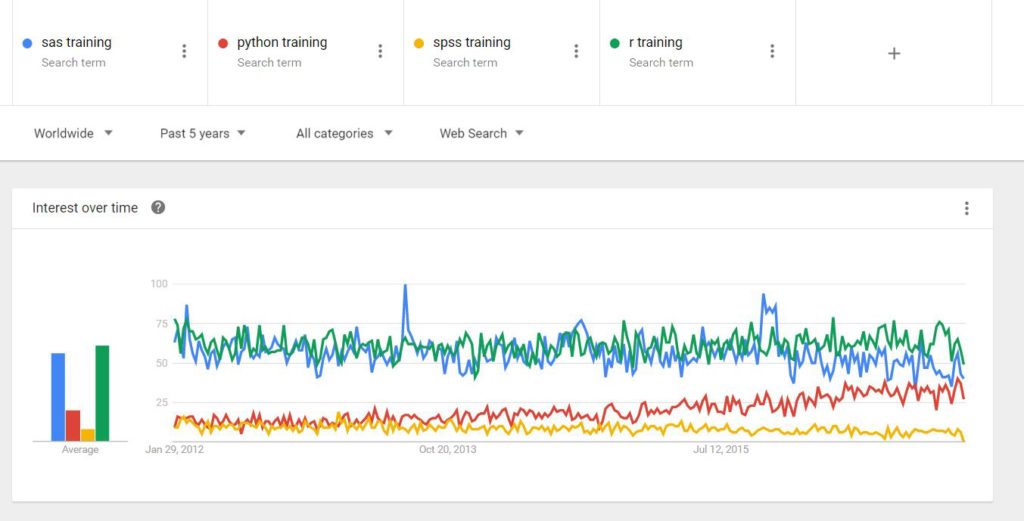1024x521 pixels.
Task: Open Interest over time chart options menu
Action: 966,208
